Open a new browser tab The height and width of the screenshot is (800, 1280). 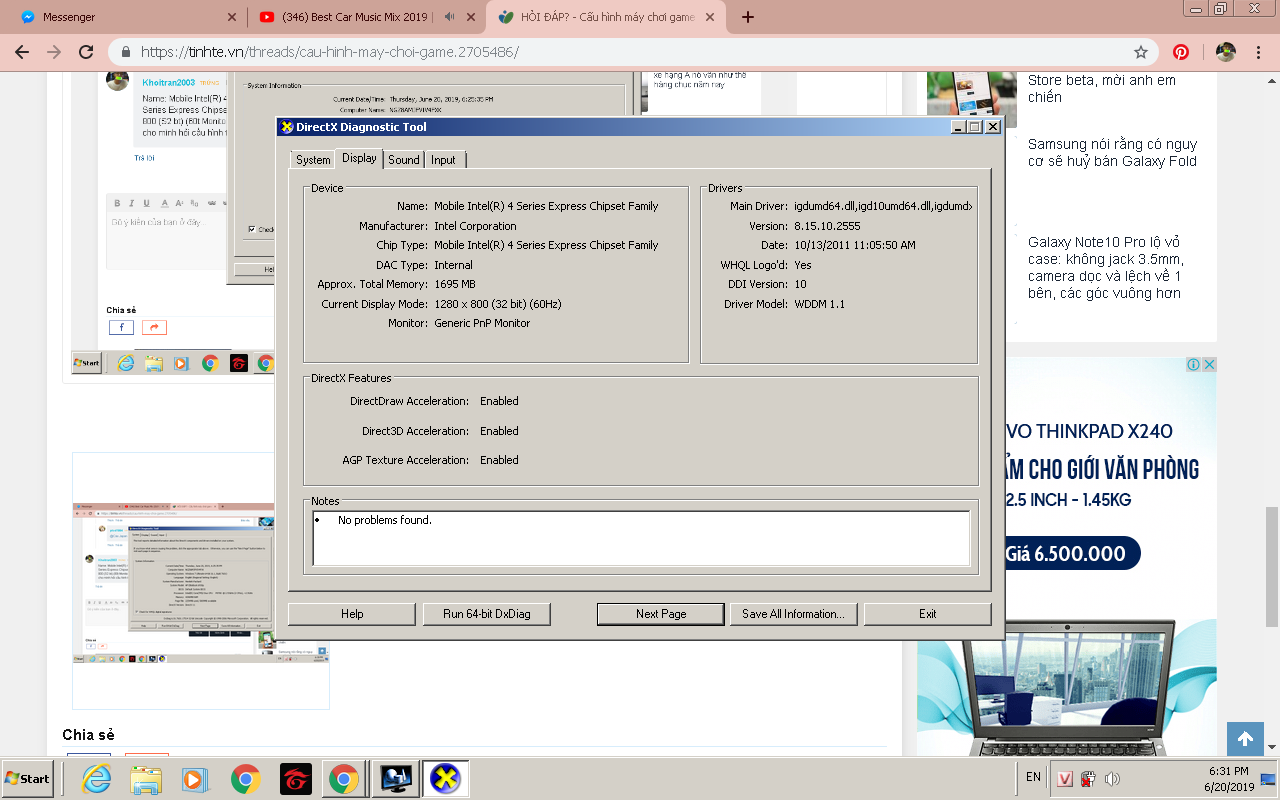pyautogui.click(x=748, y=17)
